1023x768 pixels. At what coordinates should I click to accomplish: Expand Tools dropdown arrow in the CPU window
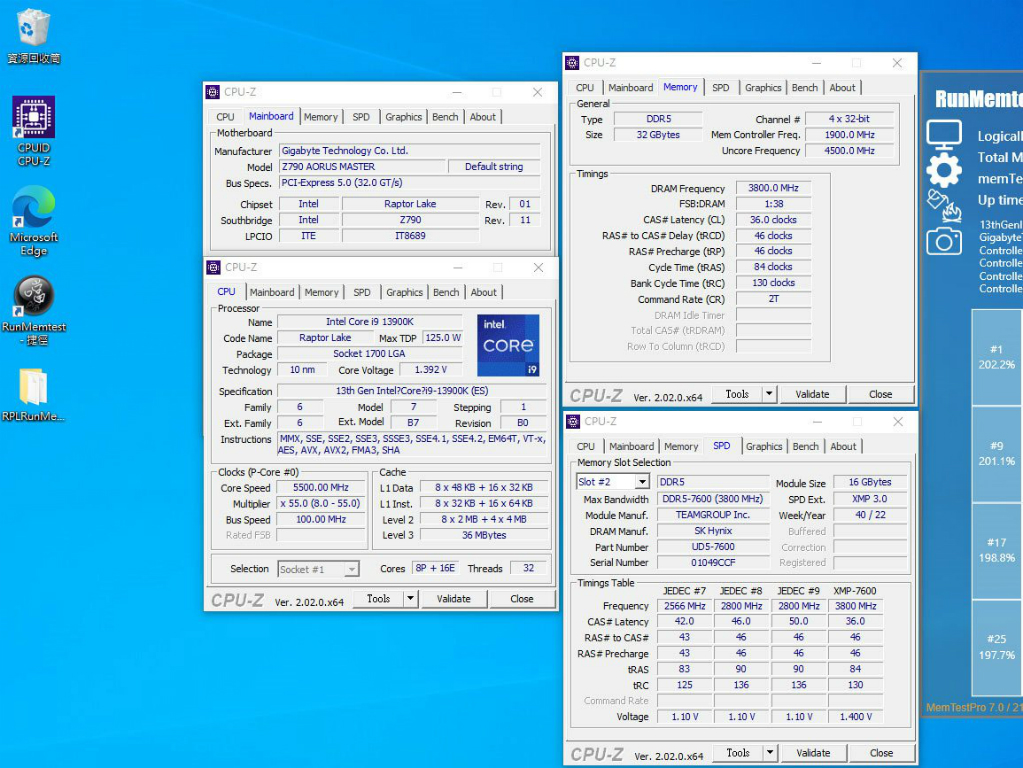click(x=410, y=599)
